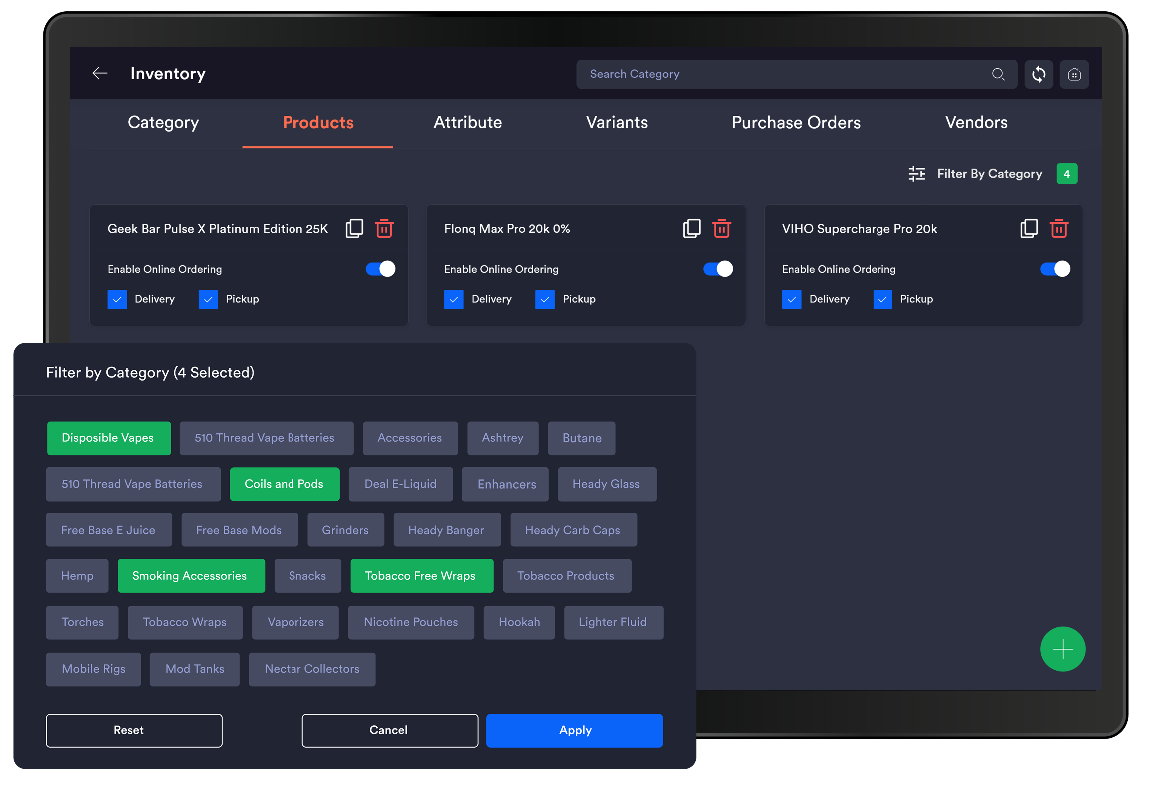Uncheck Delivery for Flonq Max Pro 20k
The image size is (1172, 788).
(x=454, y=299)
